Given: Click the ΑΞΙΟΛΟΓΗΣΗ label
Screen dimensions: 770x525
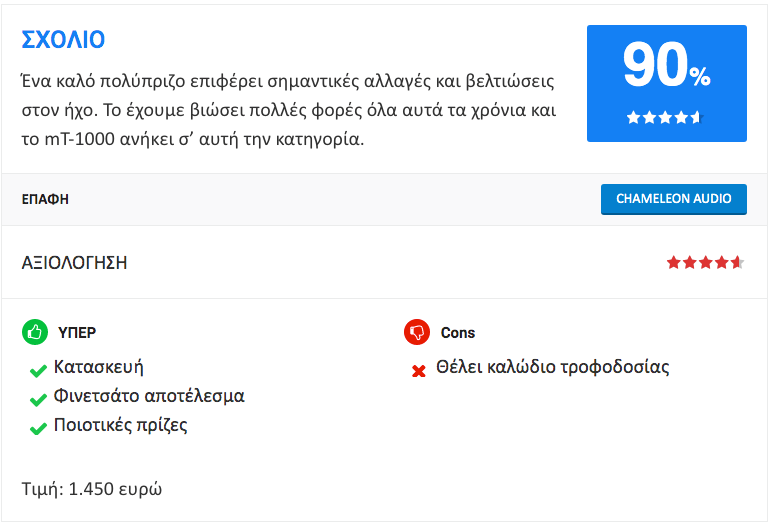Looking at the screenshot, I should [x=74, y=263].
